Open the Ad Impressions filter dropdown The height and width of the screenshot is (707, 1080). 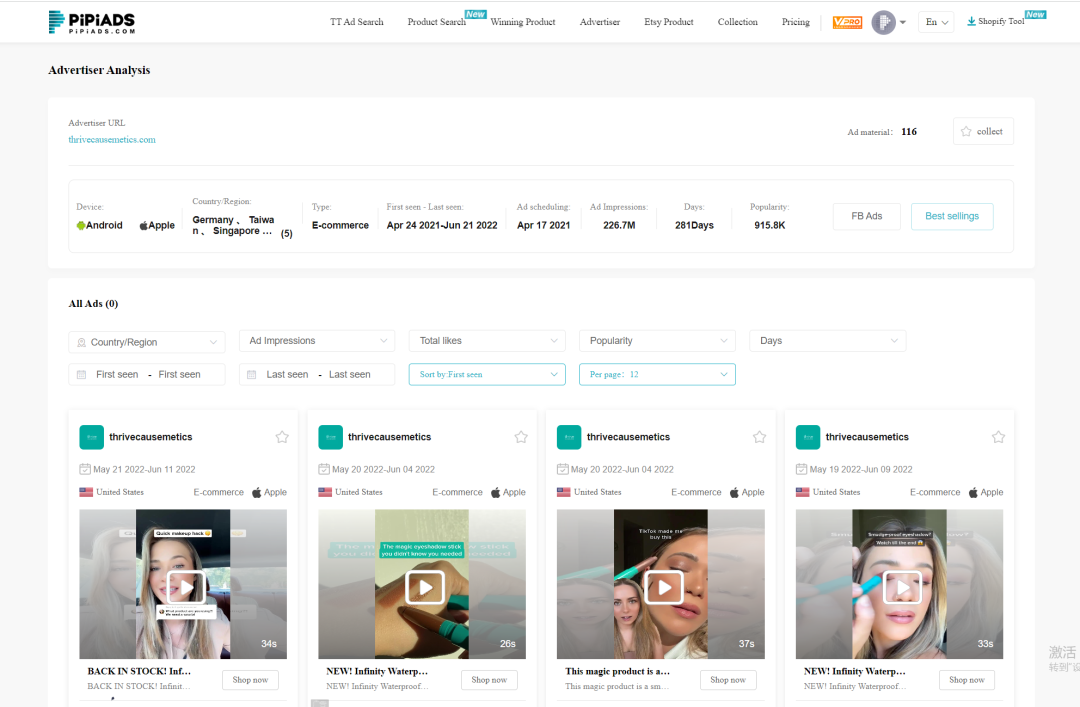317,341
